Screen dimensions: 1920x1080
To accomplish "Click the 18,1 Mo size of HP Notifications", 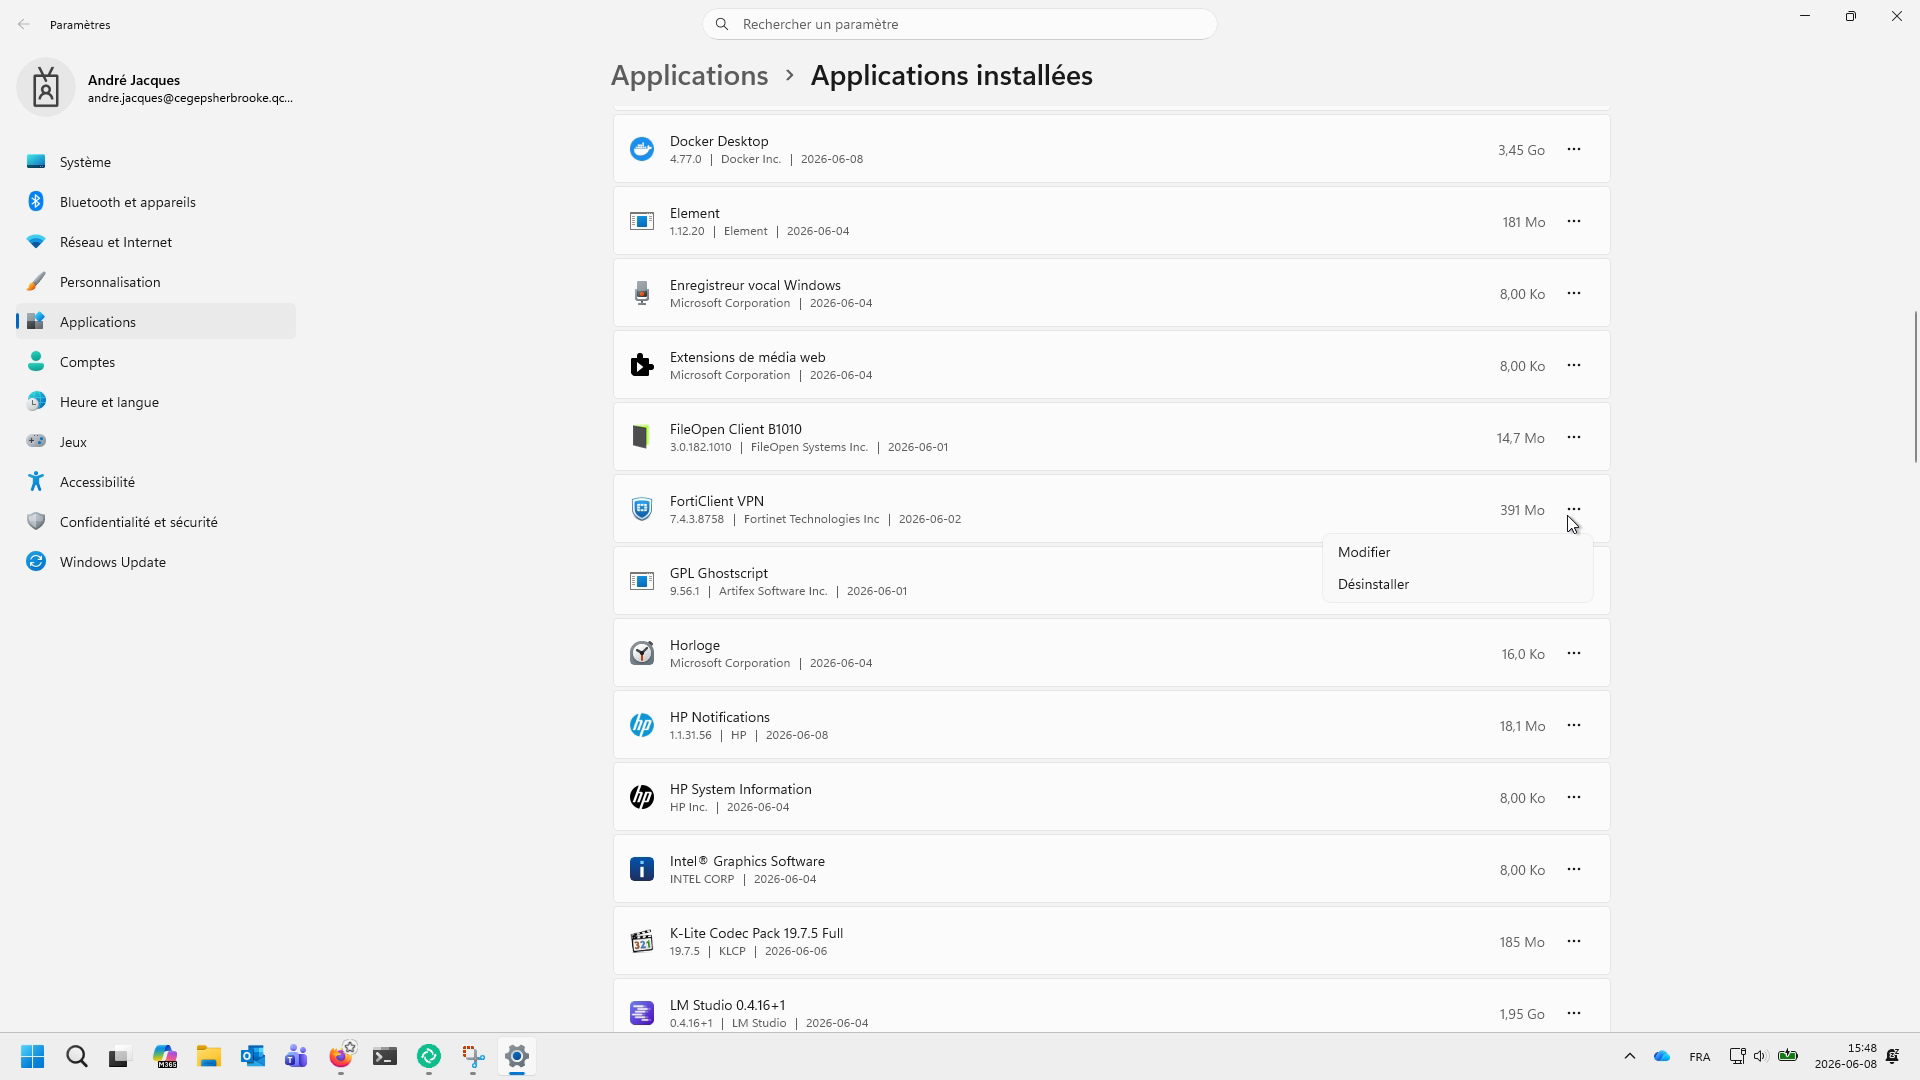I will pos(1522,726).
